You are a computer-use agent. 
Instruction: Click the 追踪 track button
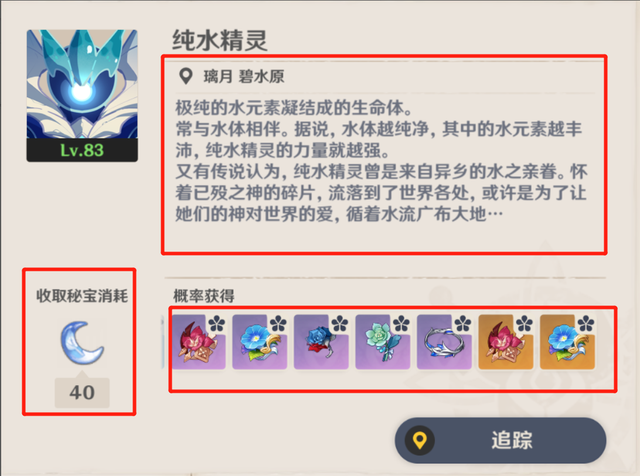(500, 440)
